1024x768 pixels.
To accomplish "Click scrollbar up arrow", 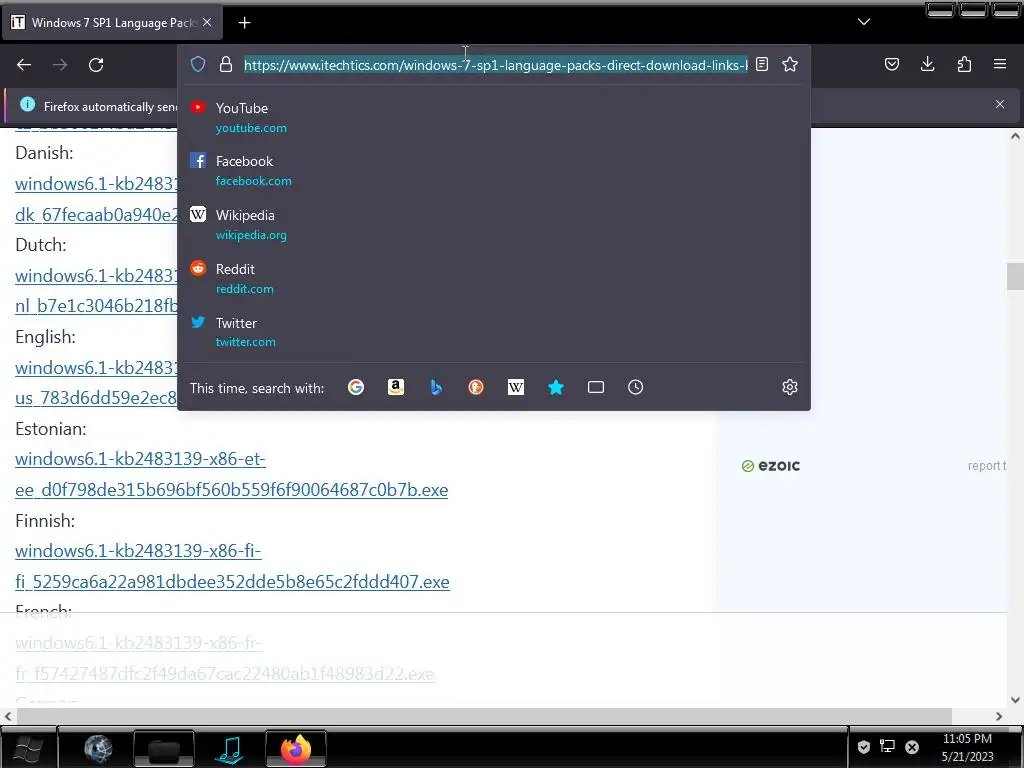I will 1015,136.
